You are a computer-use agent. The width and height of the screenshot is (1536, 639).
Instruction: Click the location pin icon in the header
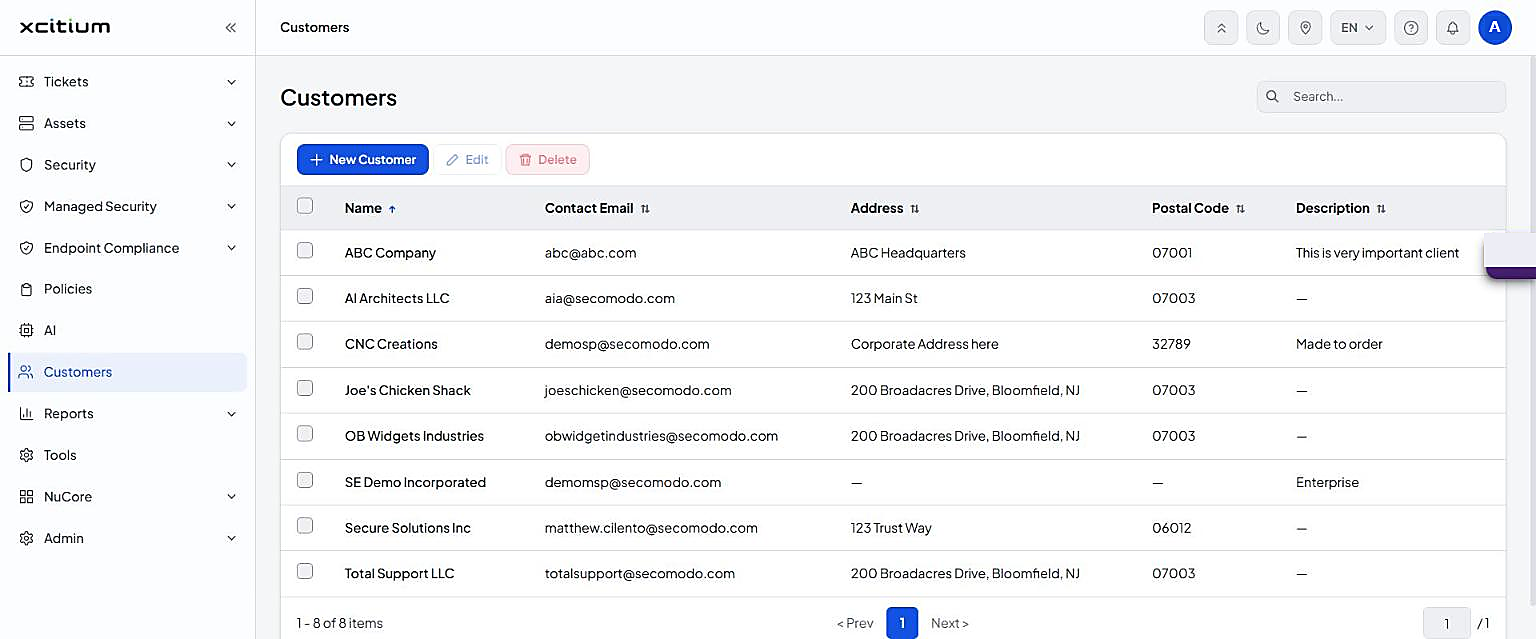tap(1305, 28)
